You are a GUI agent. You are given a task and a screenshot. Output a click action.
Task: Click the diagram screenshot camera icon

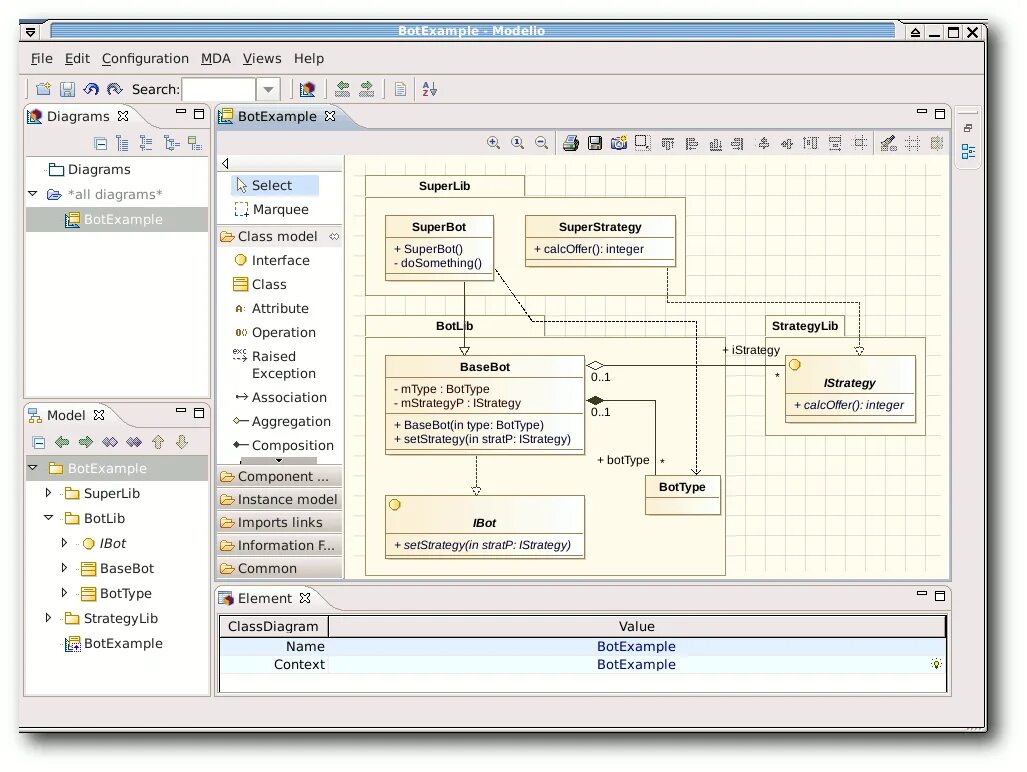tap(618, 142)
